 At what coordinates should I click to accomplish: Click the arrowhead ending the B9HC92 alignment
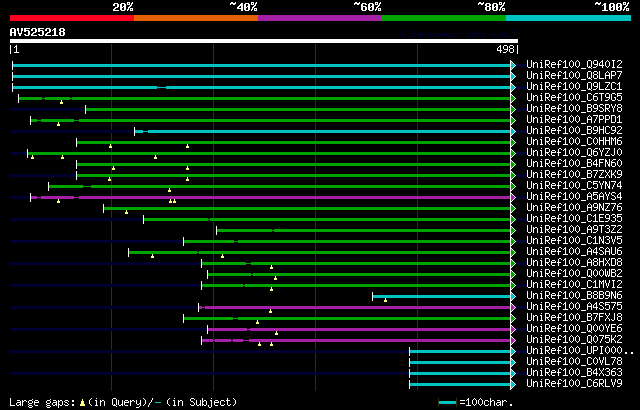tap(513, 131)
